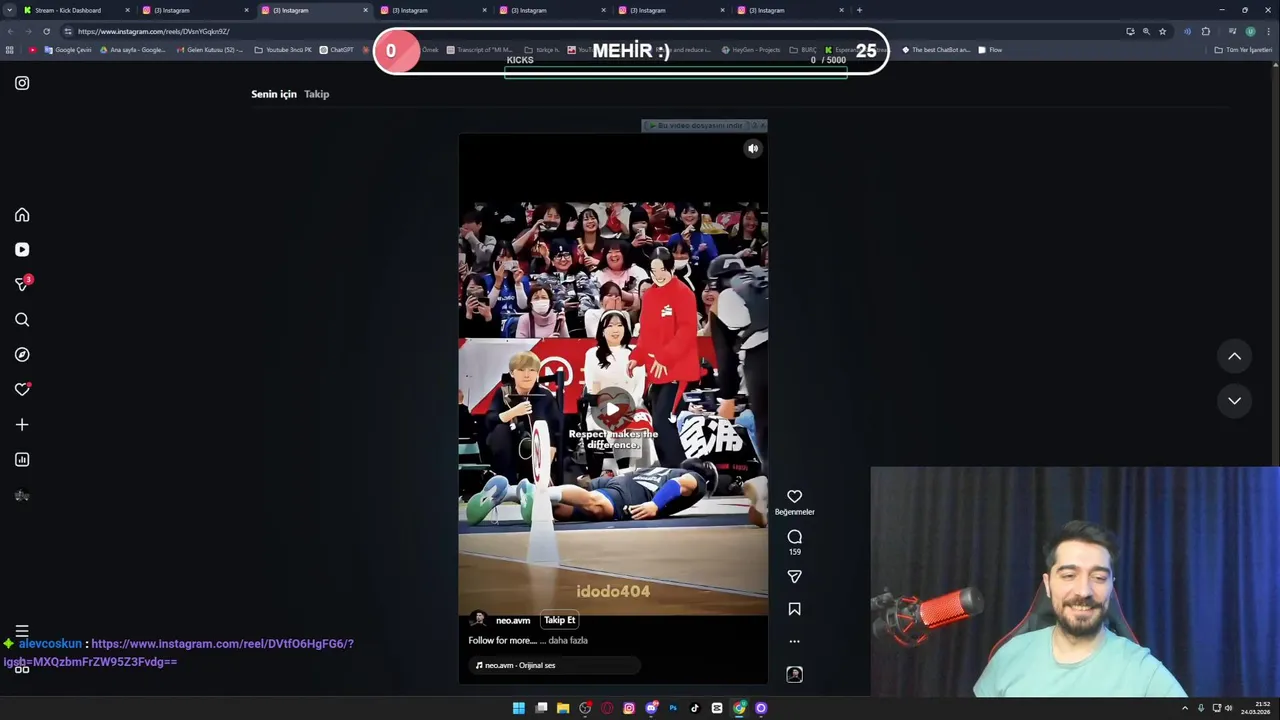The width and height of the screenshot is (1280, 720).
Task: Open Instagram app from taskbar
Action: [629, 708]
